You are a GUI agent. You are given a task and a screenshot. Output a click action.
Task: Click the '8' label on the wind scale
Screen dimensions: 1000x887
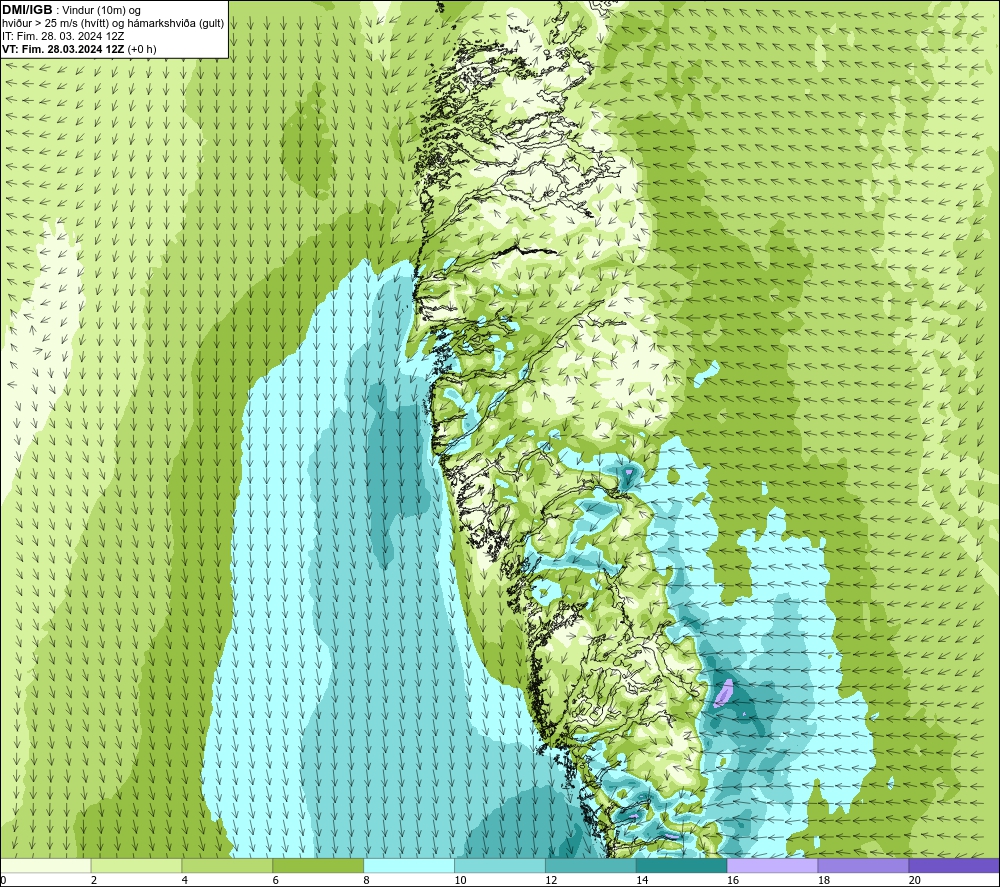click(366, 880)
